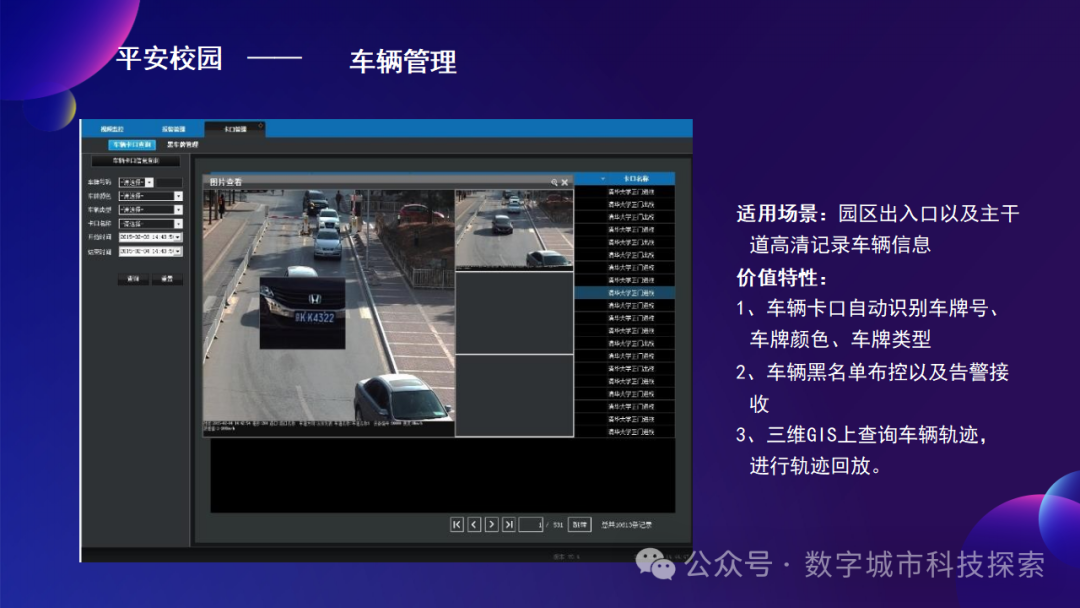
Task: Click the plate number text input box
Action: click(169, 182)
